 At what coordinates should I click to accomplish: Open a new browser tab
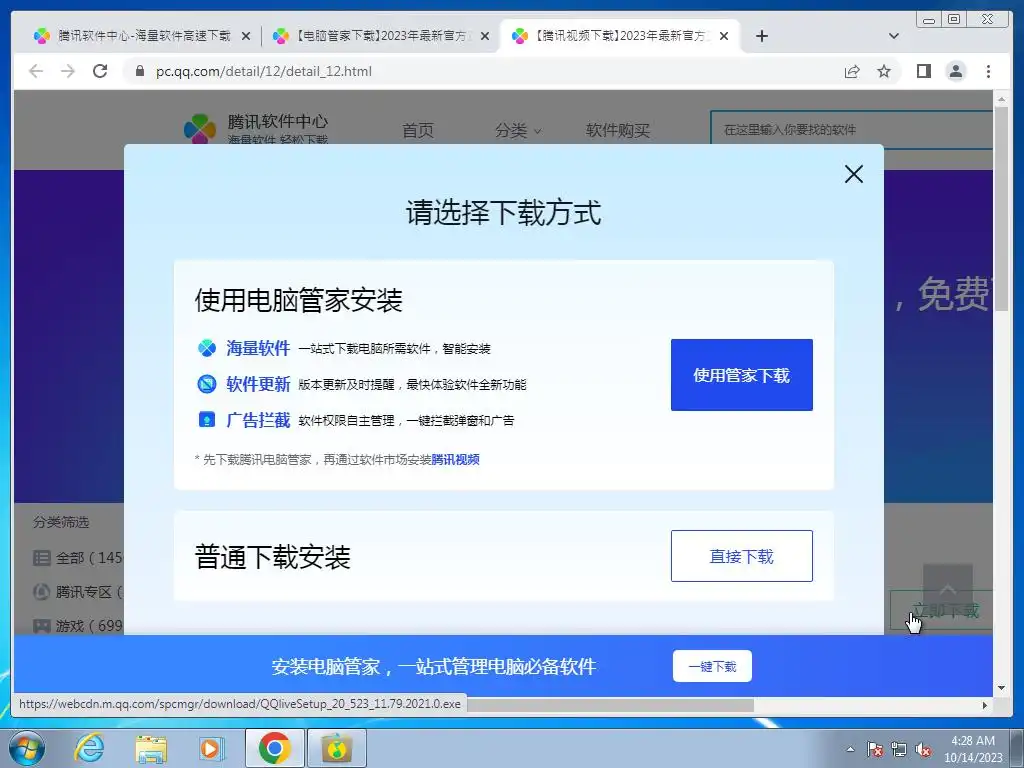click(761, 36)
